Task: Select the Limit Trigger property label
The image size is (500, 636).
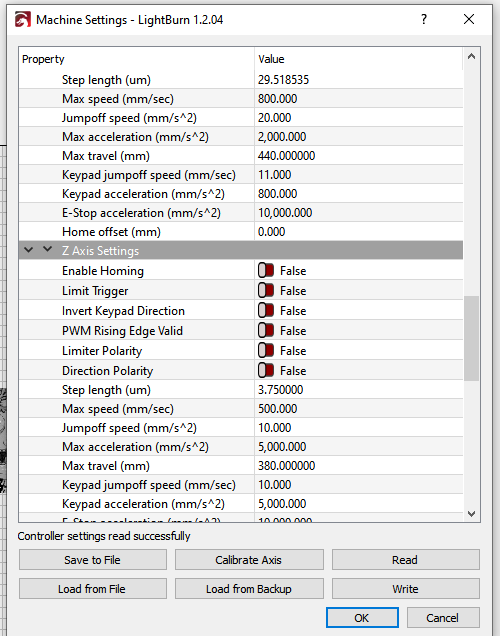Action: pos(95,291)
